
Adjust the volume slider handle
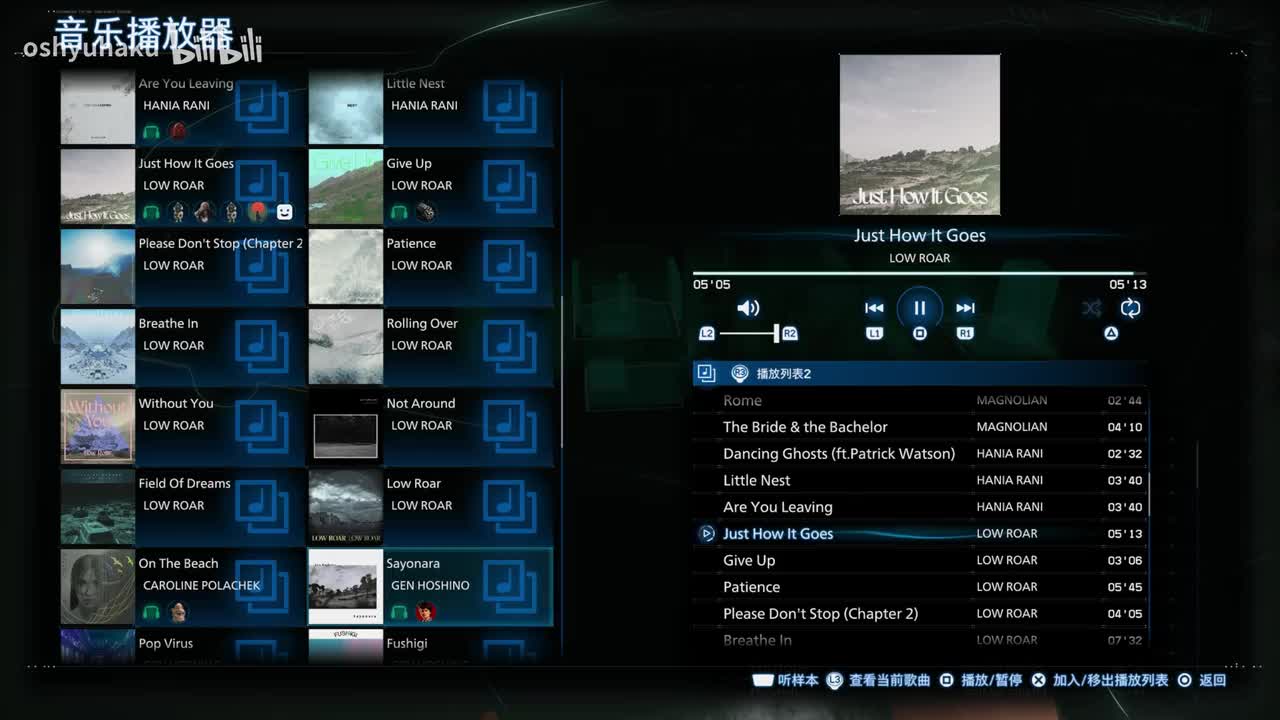(776, 333)
